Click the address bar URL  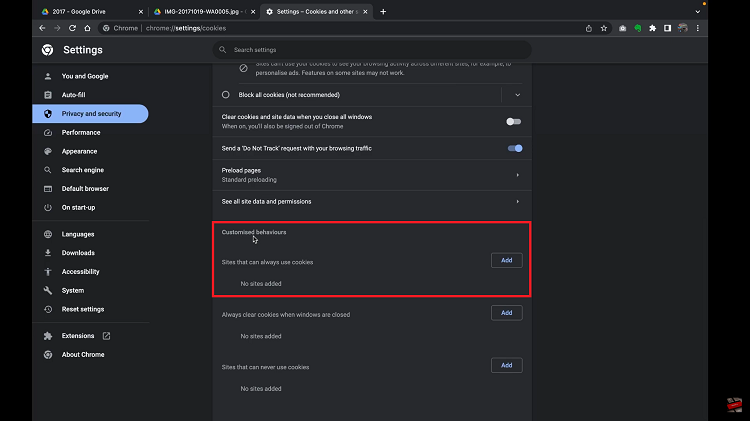click(x=186, y=28)
